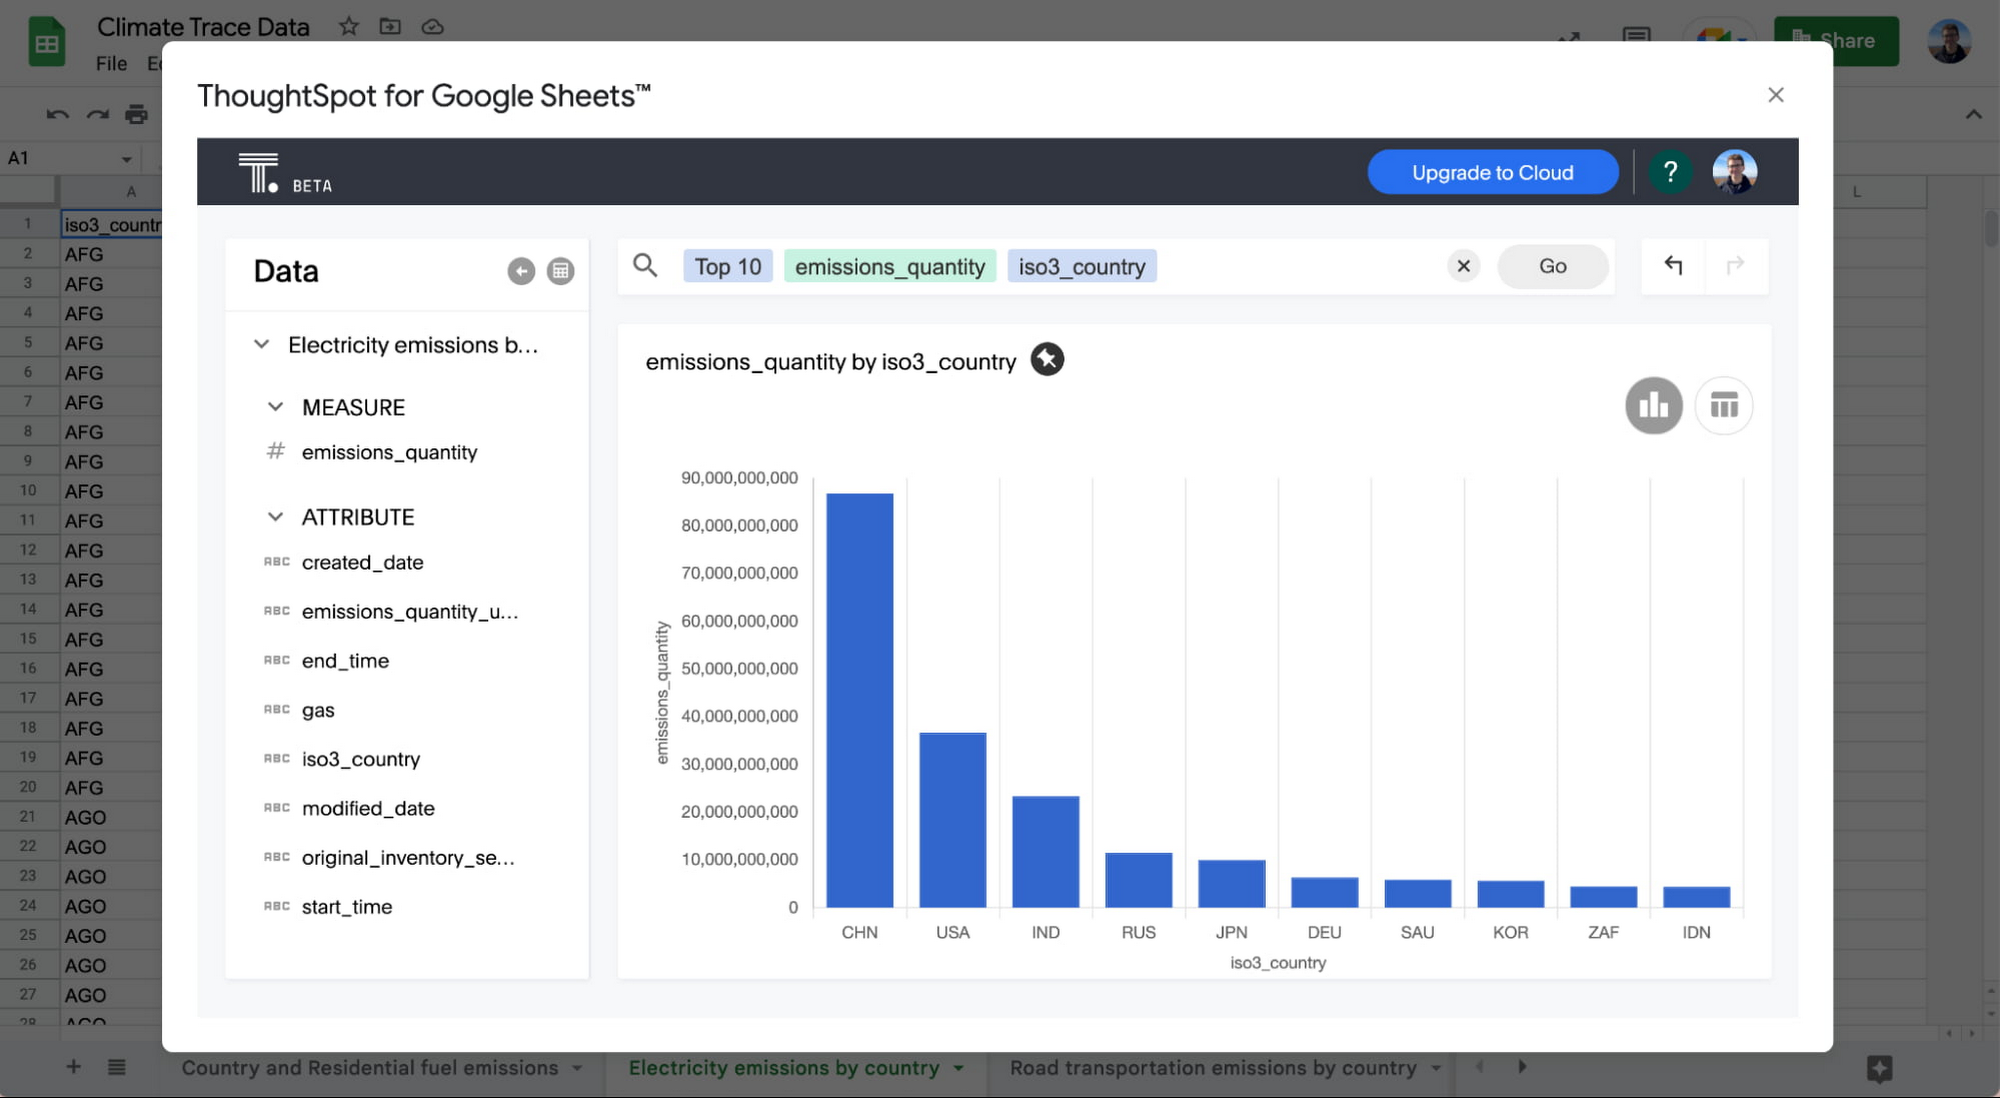2000x1098 pixels.
Task: Select the created_date attribute
Action: pos(363,562)
